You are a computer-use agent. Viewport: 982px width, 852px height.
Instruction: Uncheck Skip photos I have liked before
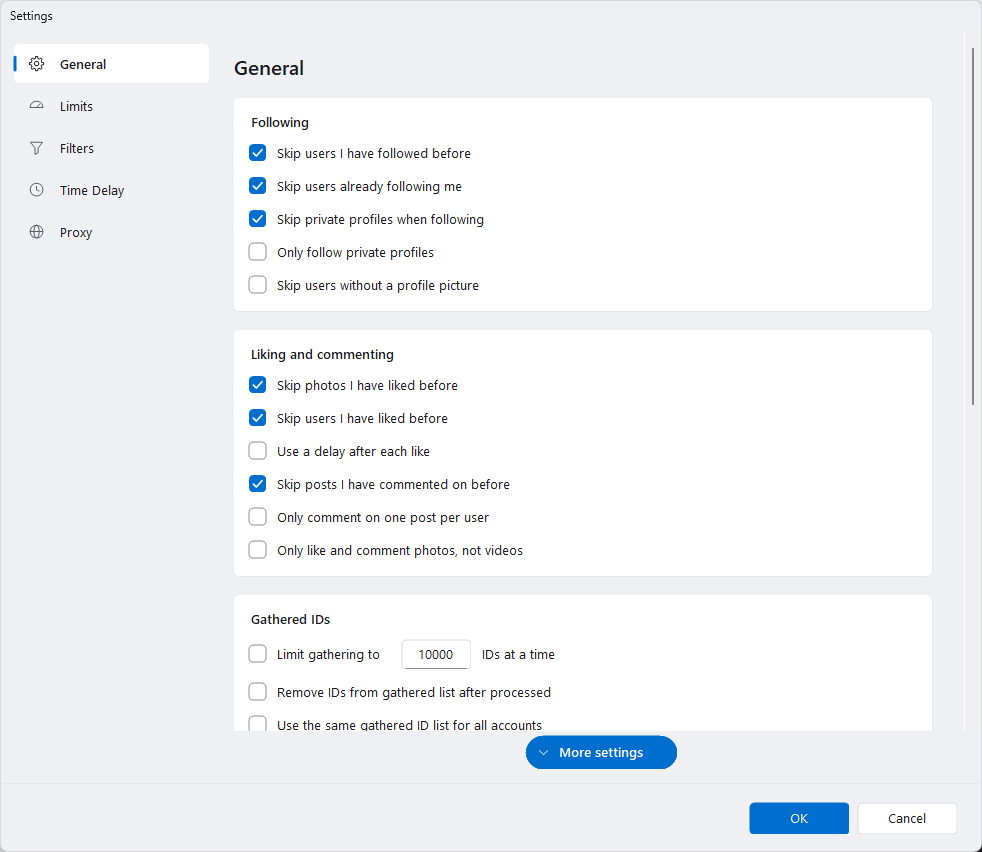(257, 385)
